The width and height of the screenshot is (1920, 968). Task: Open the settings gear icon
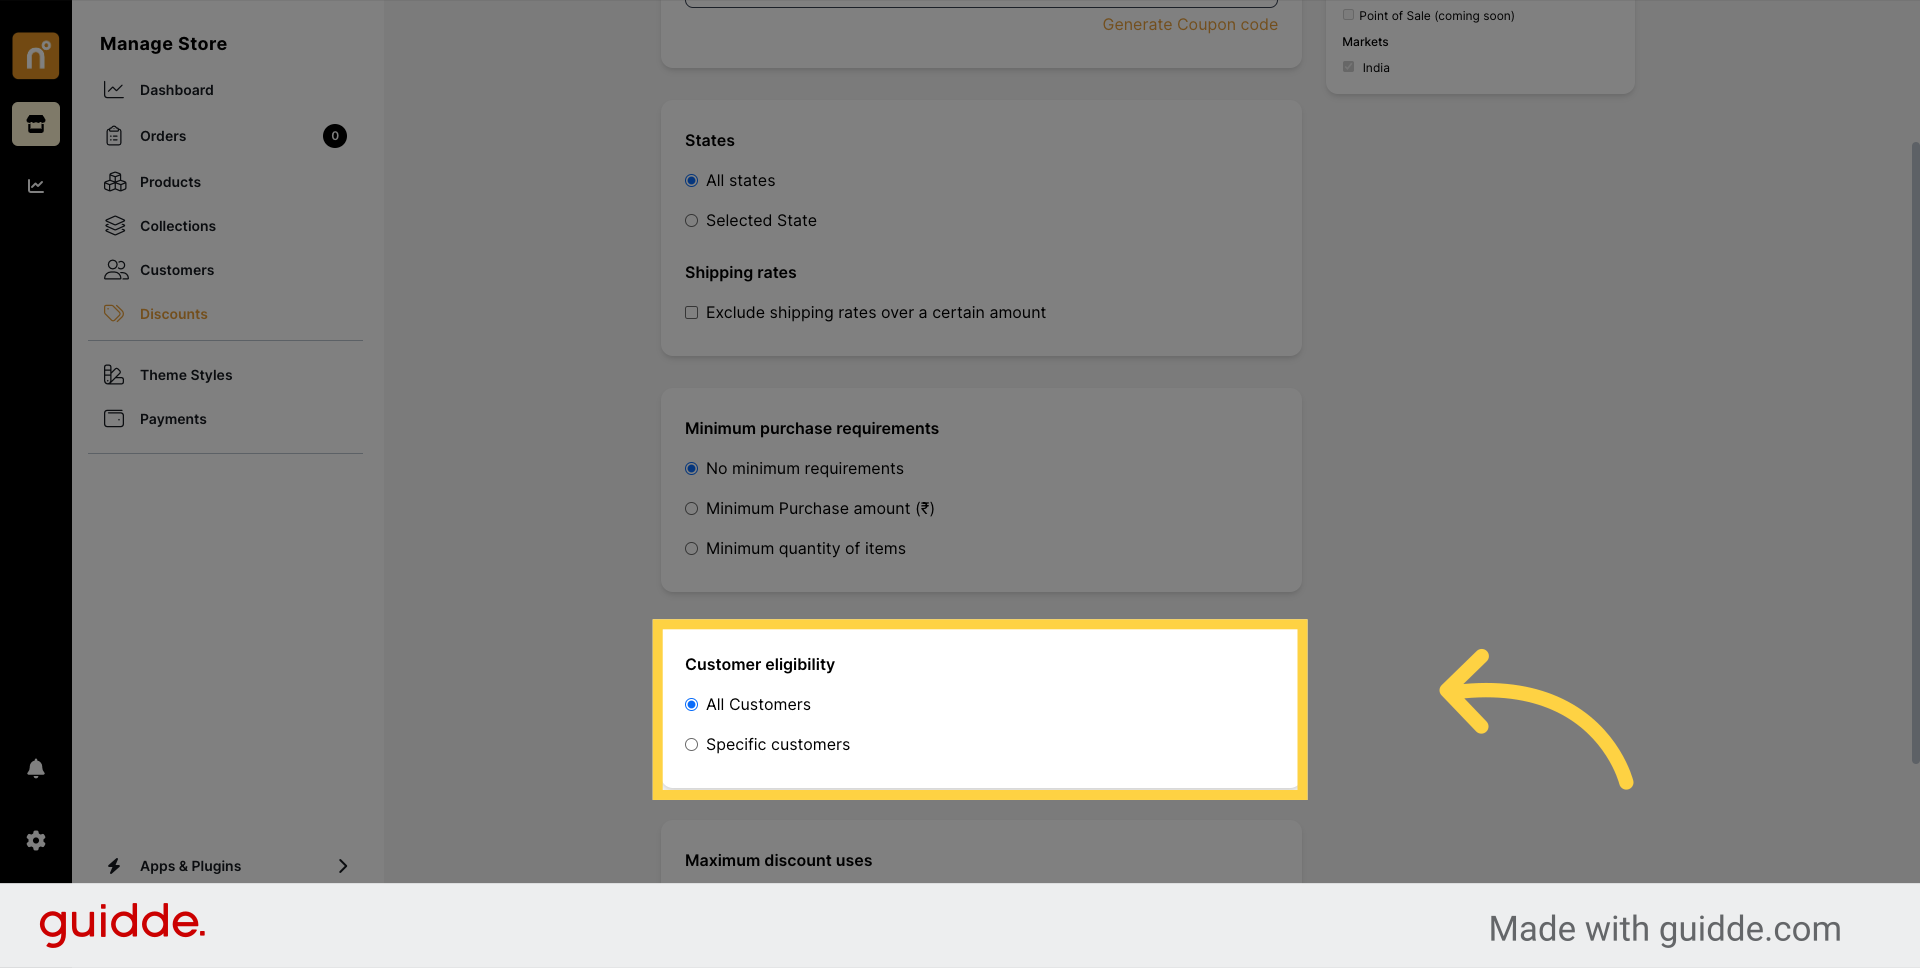pyautogui.click(x=36, y=841)
